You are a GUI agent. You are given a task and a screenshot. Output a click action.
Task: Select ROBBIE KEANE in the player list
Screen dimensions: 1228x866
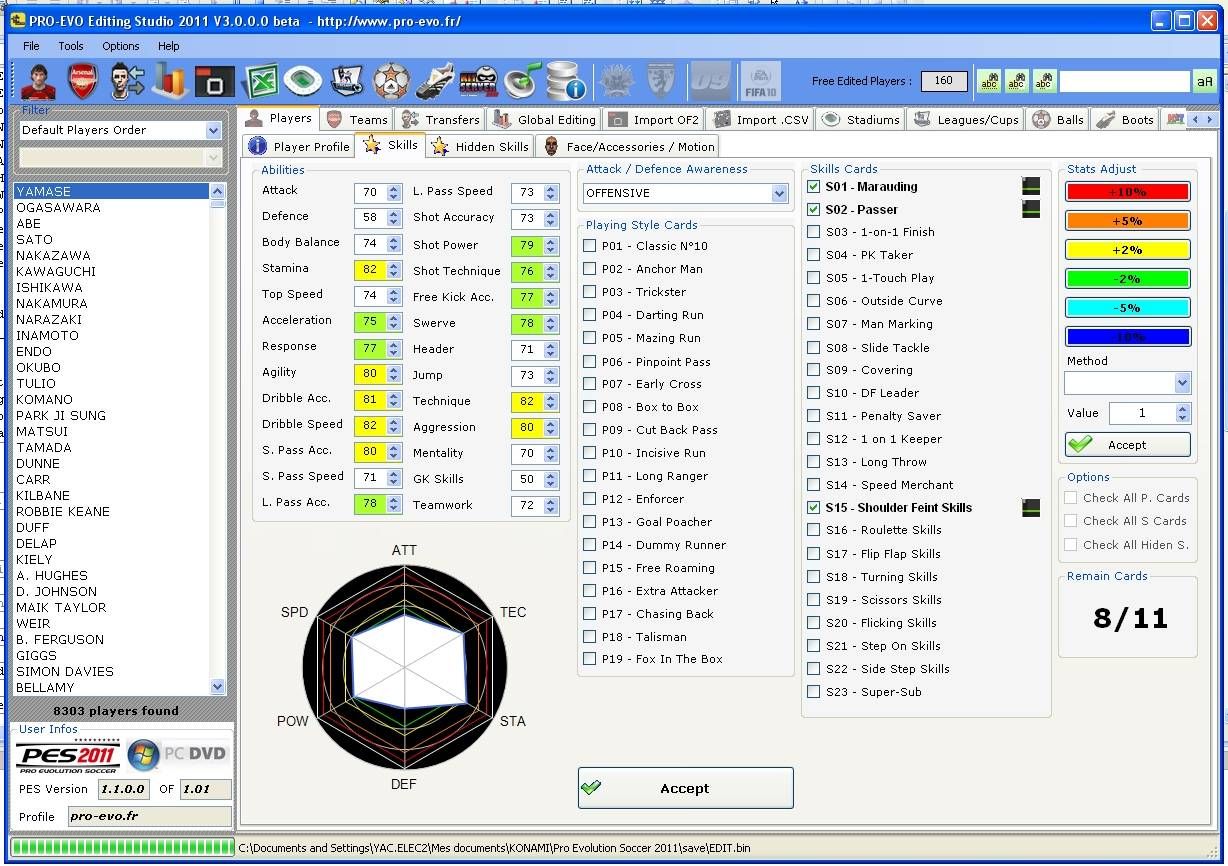tap(63, 511)
